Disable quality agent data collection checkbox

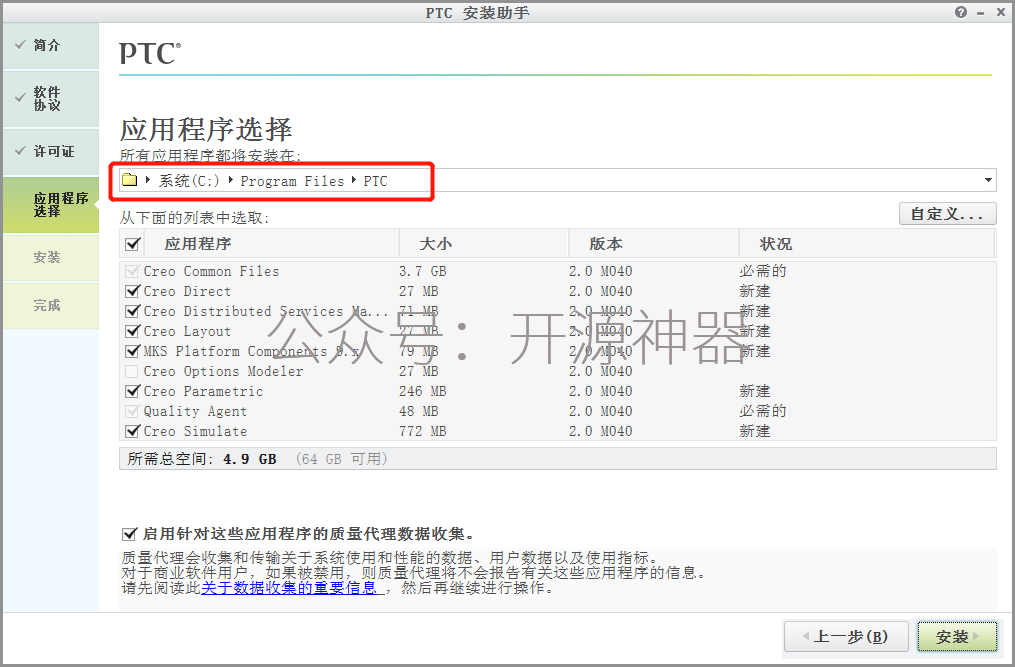click(x=129, y=534)
